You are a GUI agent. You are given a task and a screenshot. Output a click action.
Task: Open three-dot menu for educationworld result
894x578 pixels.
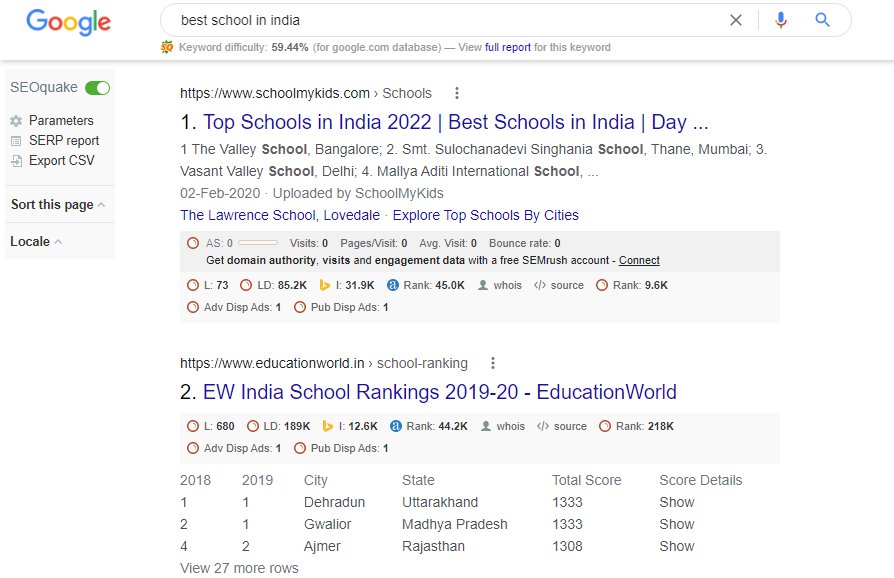pos(493,363)
